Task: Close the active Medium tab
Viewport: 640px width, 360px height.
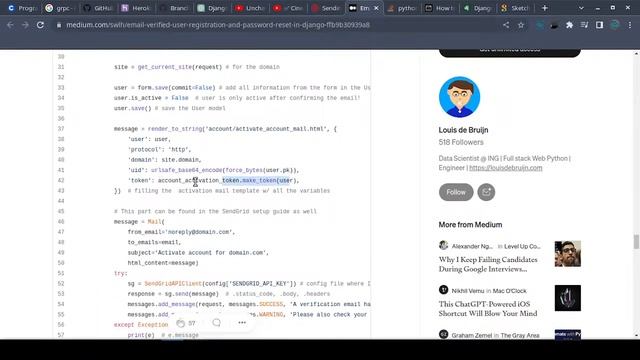Action: coord(376,8)
